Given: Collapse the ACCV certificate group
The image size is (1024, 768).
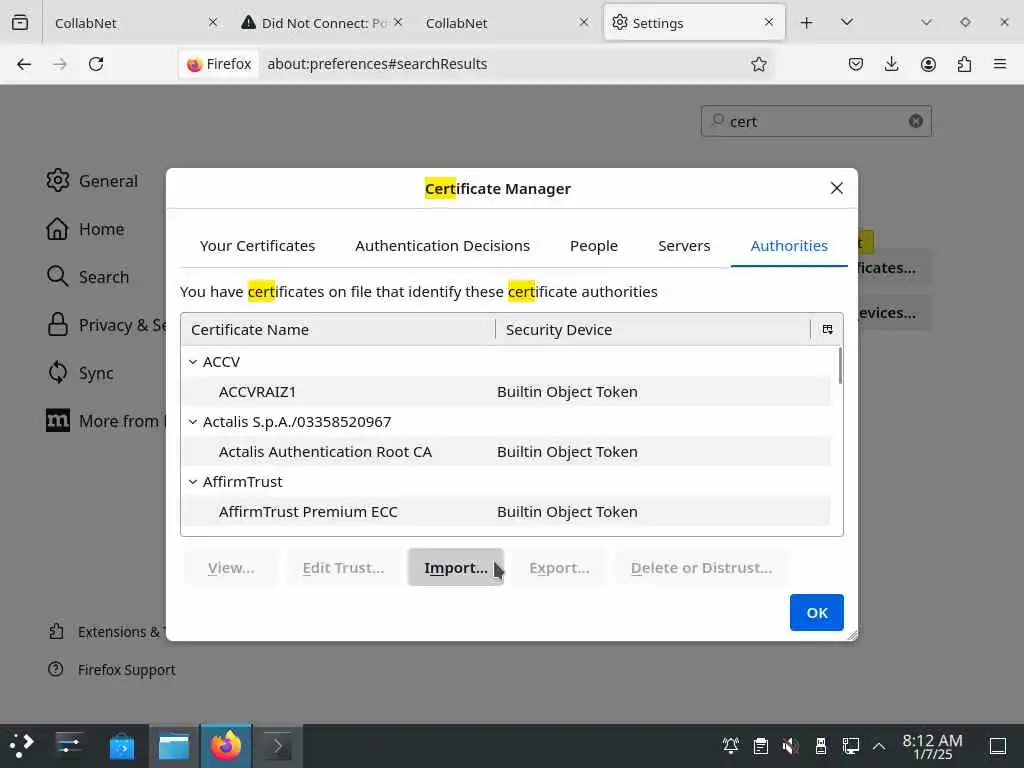Looking at the screenshot, I should tap(193, 362).
